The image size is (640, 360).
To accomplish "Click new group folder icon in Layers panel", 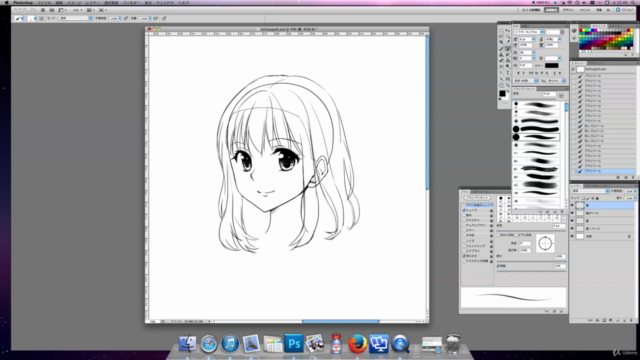I will click(x=618, y=320).
